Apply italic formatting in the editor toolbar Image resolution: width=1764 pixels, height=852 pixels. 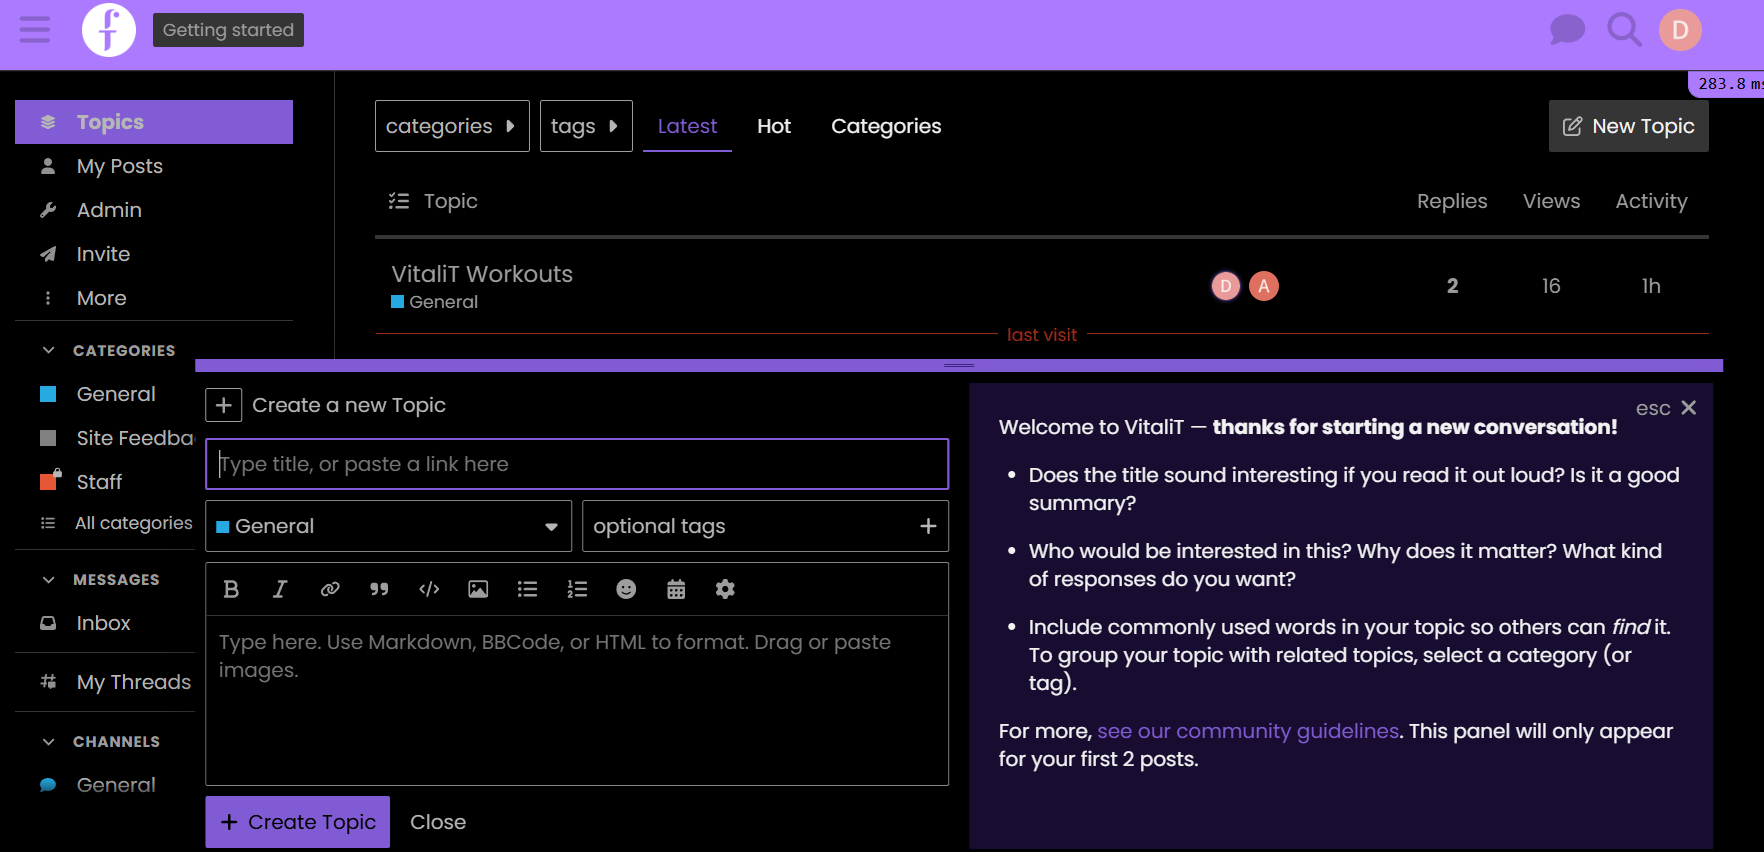click(x=280, y=589)
